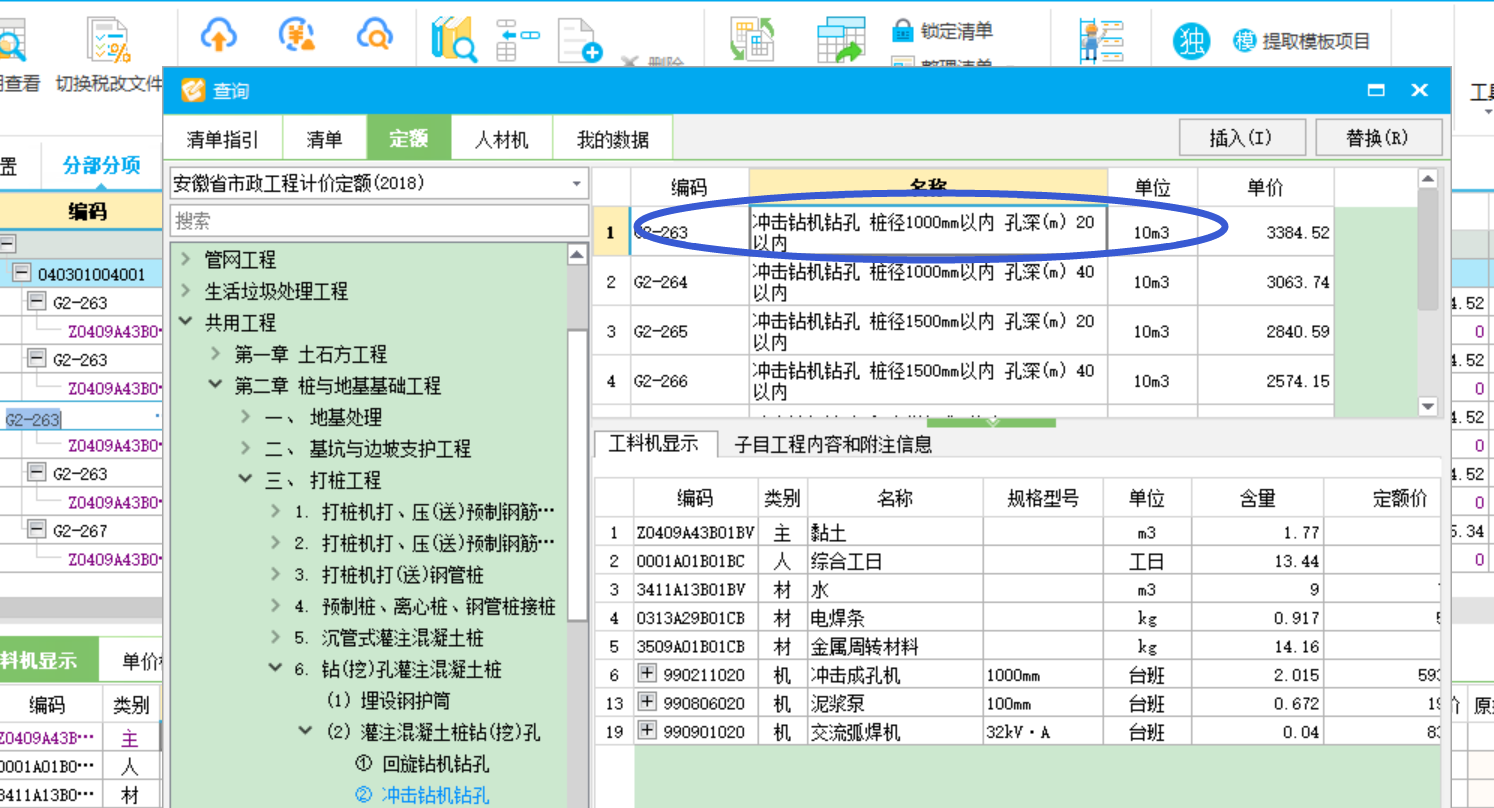Open the 我的数据 tab
The image size is (1494, 808).
613,139
